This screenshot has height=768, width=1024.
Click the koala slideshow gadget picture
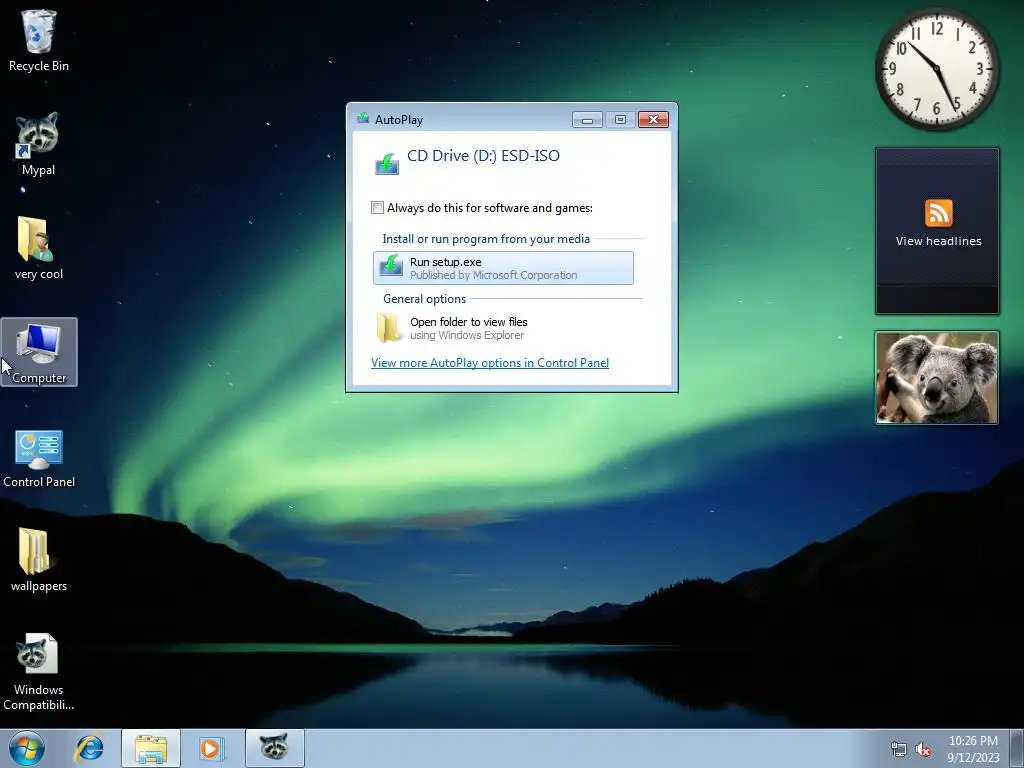click(x=937, y=377)
